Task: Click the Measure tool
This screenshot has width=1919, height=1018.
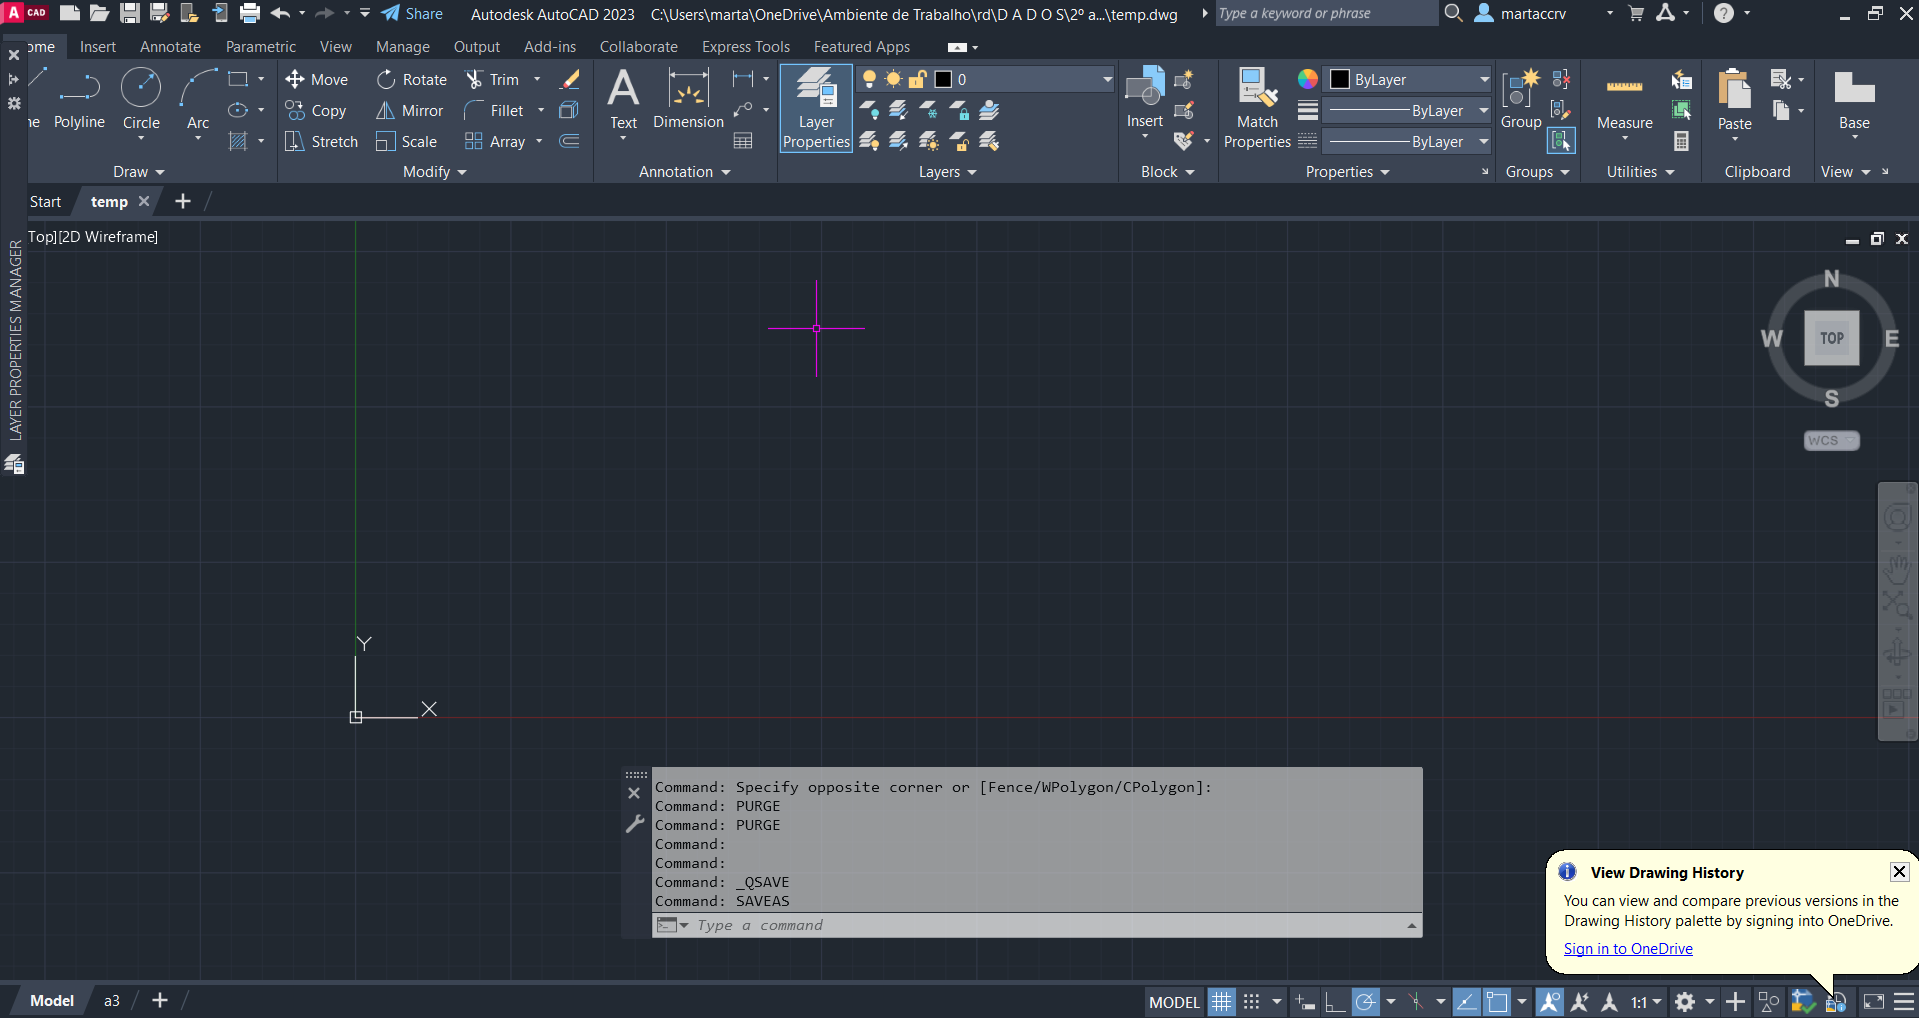Action: (1624, 101)
